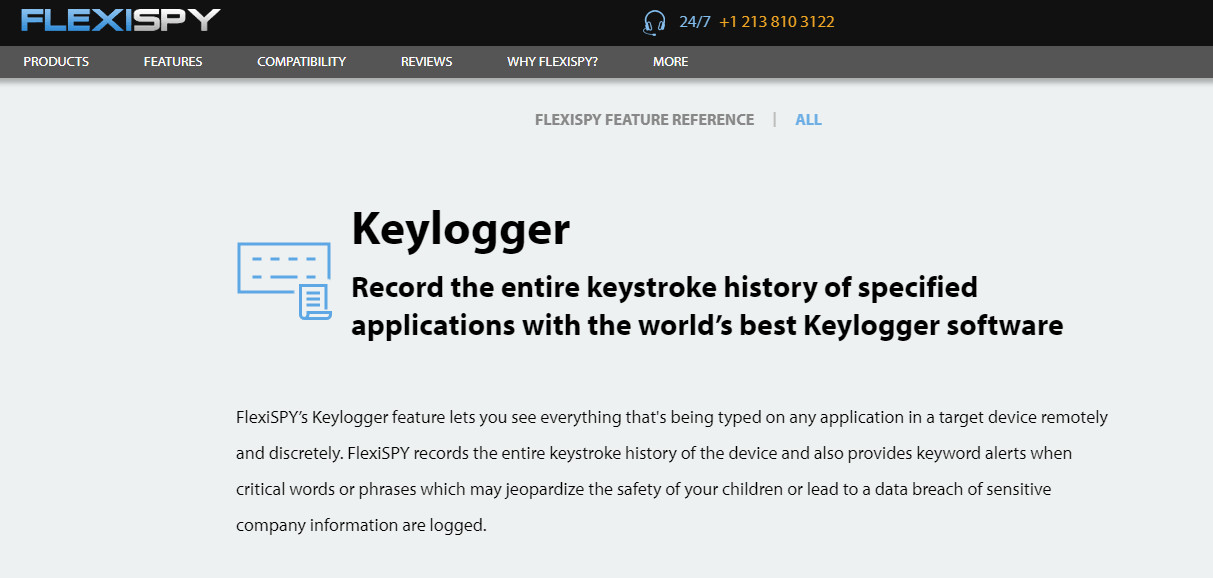Click the Keylogger feature icon
Image resolution: width=1213 pixels, height=578 pixels.
[284, 281]
